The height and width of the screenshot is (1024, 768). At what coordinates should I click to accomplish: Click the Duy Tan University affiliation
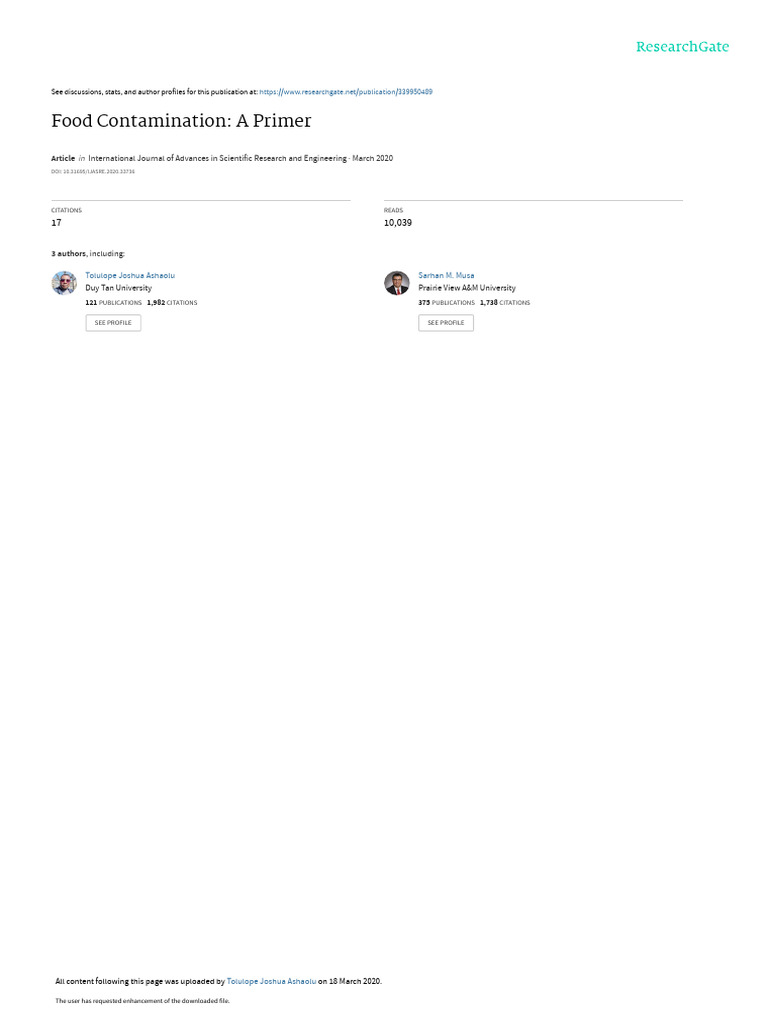pyautogui.click(x=118, y=288)
